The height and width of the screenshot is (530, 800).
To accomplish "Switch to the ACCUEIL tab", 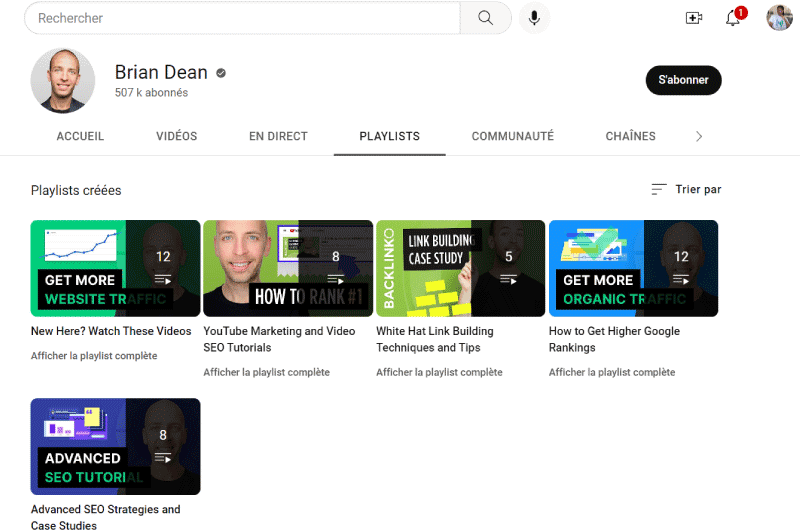I will click(80, 136).
